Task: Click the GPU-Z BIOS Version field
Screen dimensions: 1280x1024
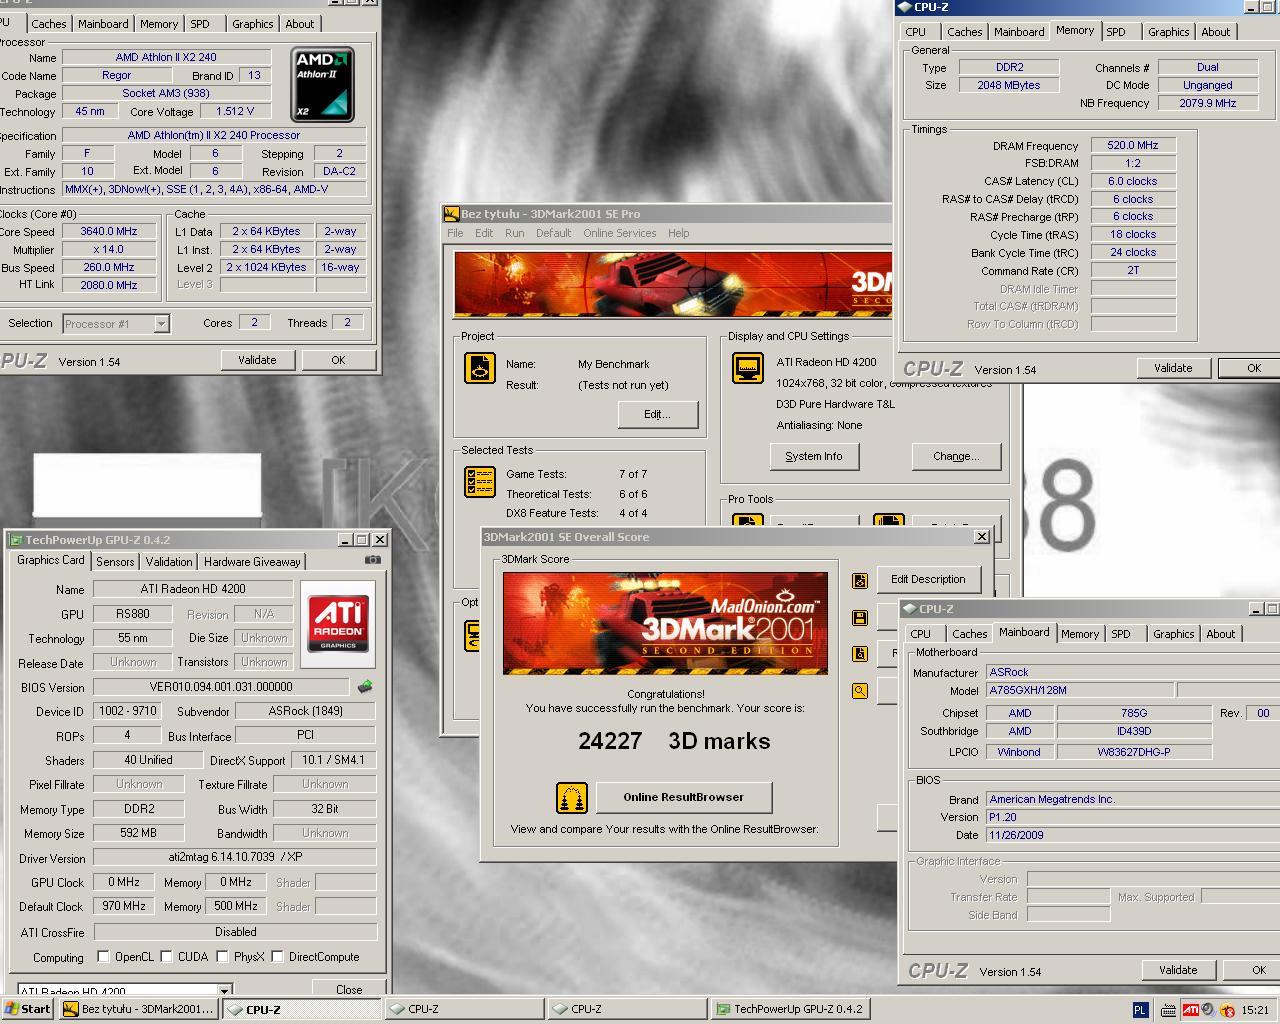Action: coord(221,687)
